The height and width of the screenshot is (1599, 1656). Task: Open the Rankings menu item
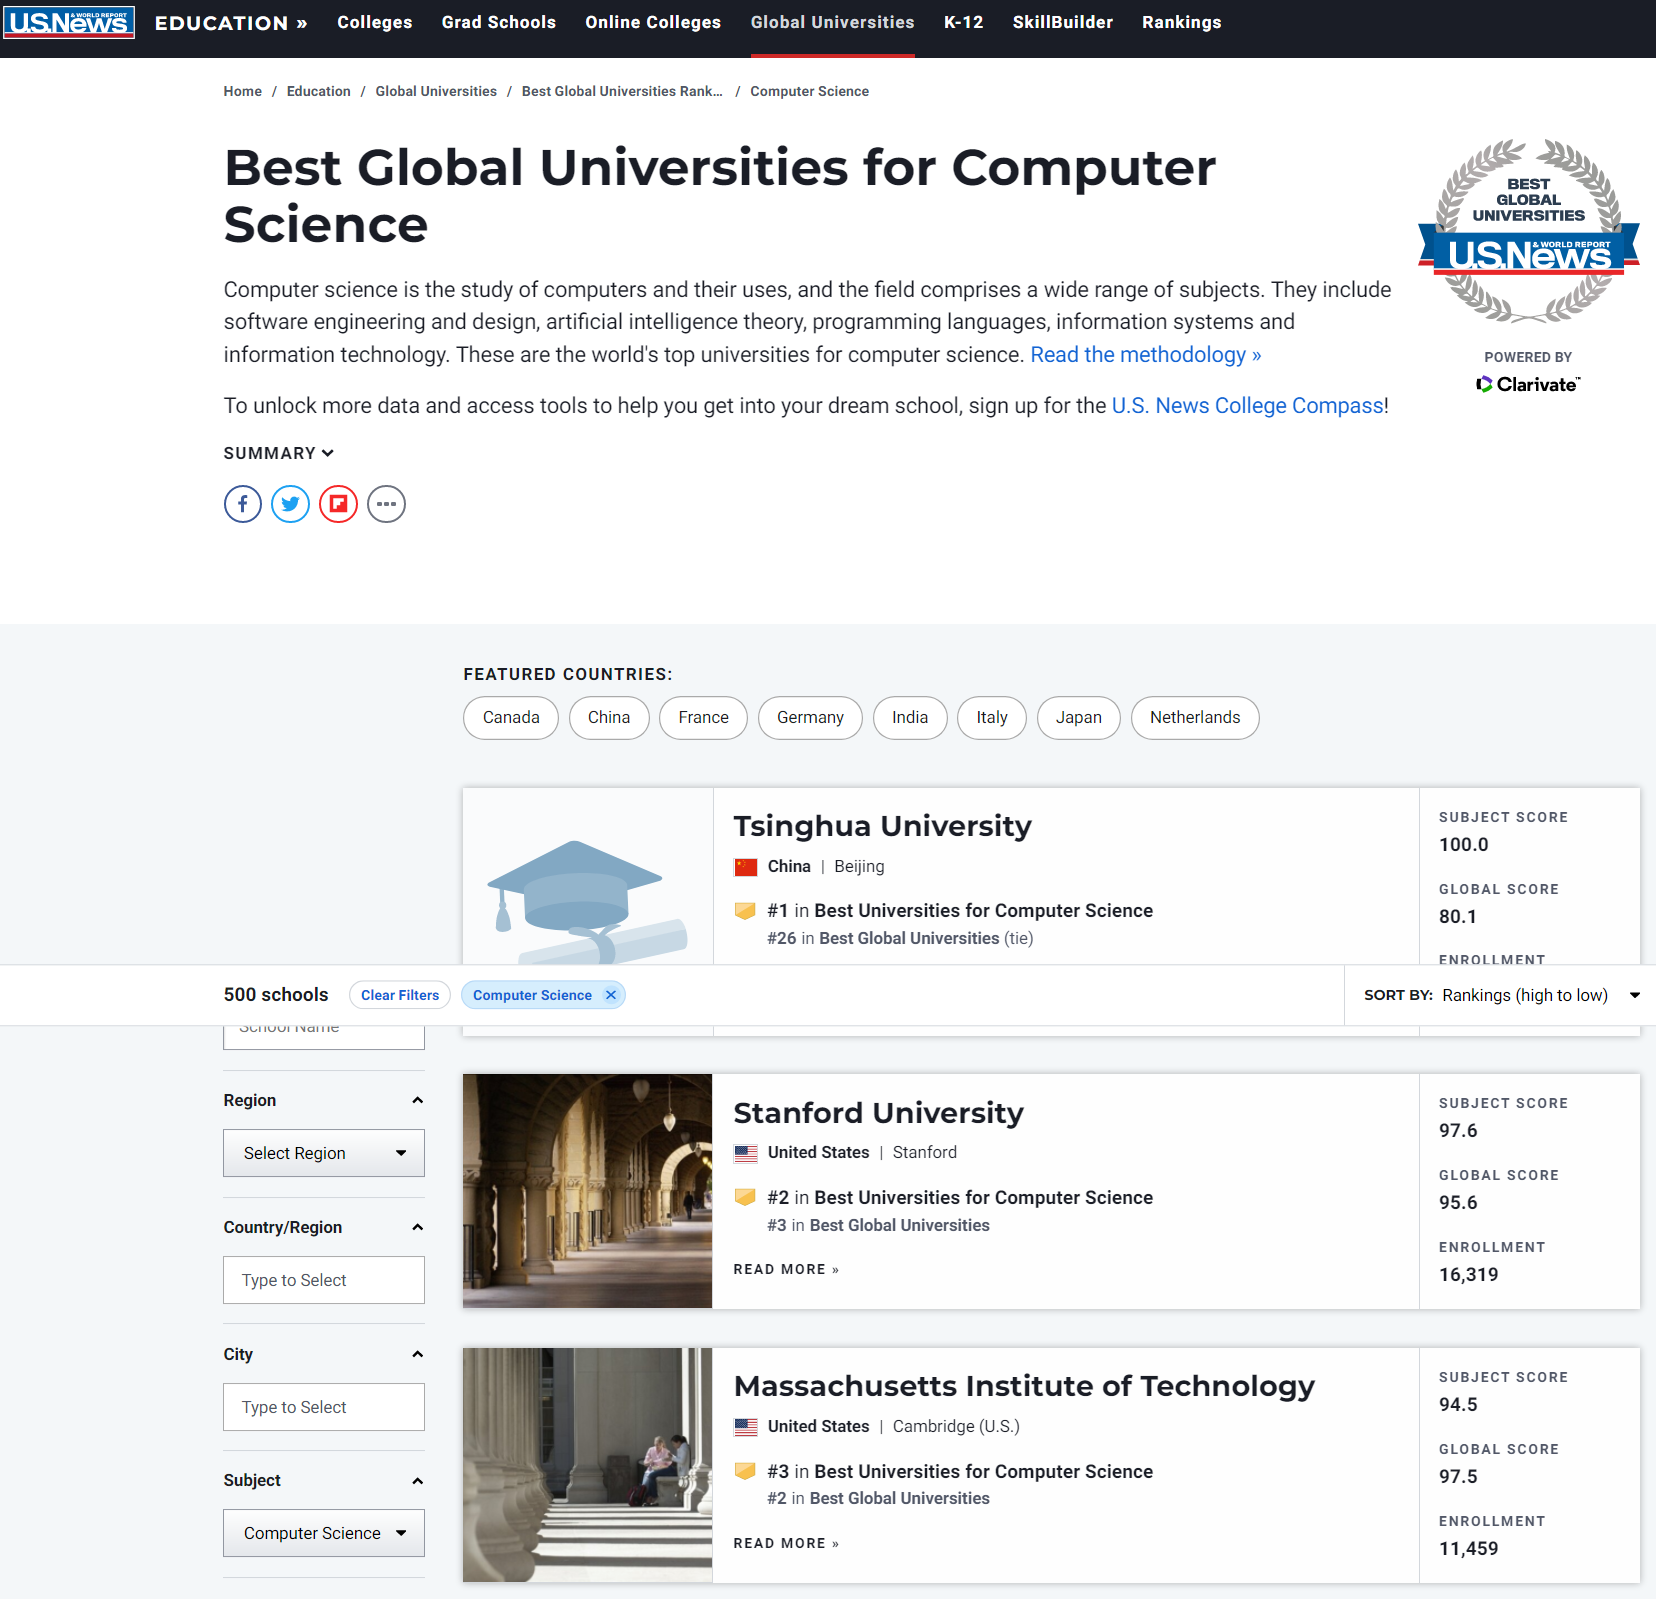[1181, 22]
